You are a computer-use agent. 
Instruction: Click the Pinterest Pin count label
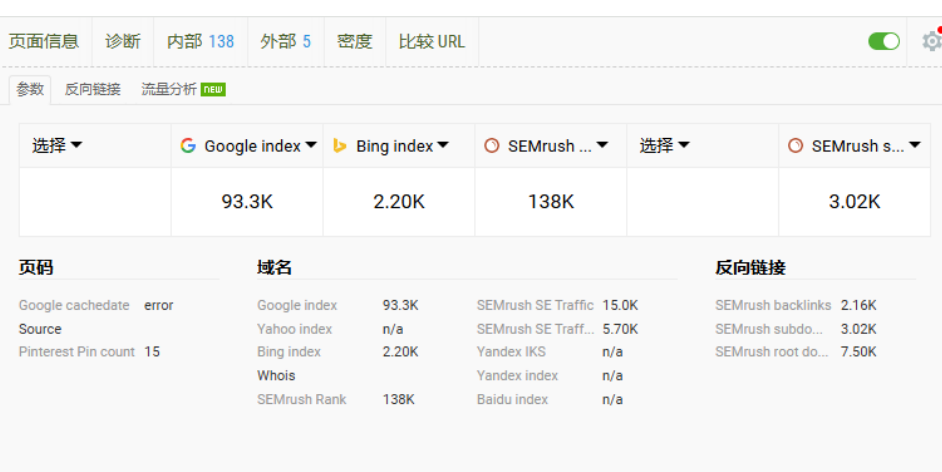(76, 352)
